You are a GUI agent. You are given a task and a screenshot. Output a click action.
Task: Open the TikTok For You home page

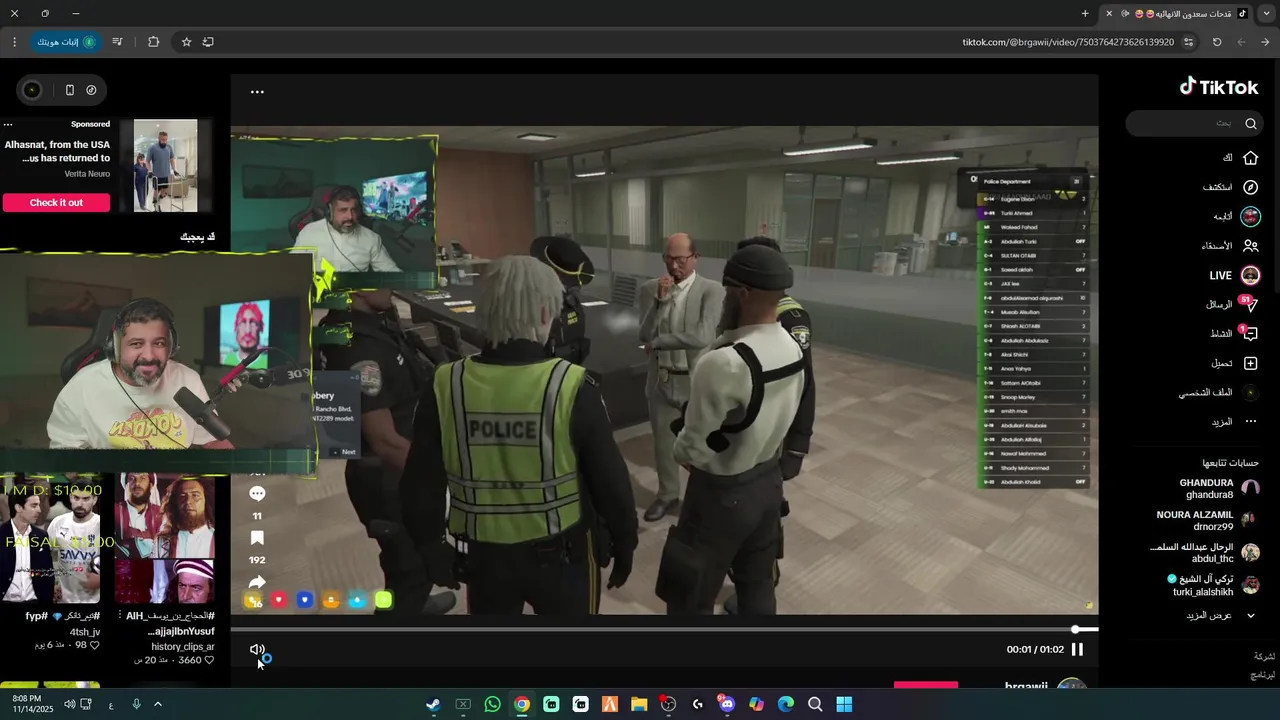1241,158
